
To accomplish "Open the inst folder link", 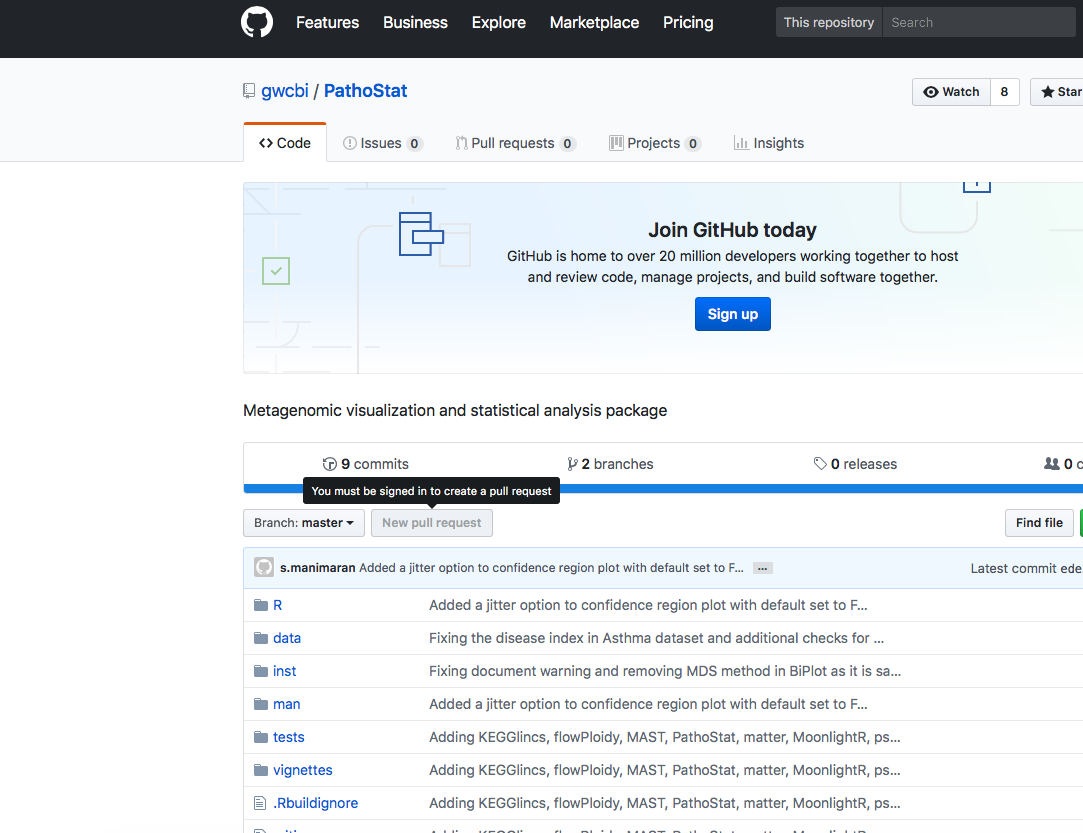I will pyautogui.click(x=285, y=671).
